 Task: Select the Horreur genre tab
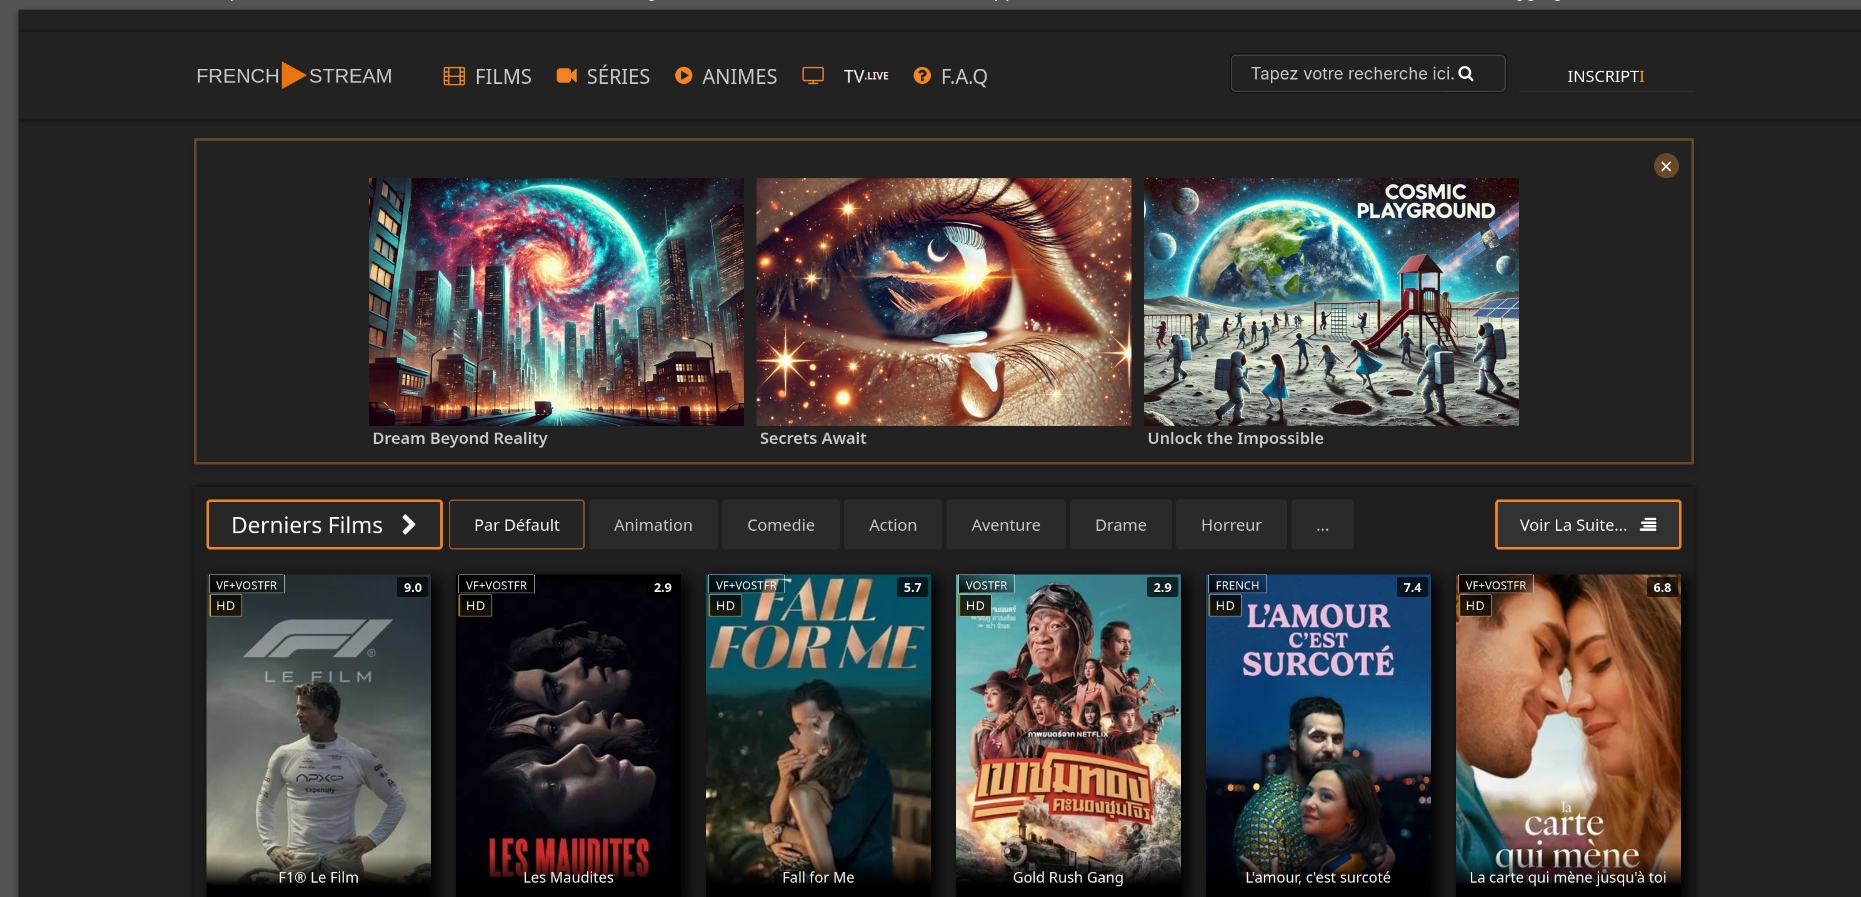[1231, 525]
